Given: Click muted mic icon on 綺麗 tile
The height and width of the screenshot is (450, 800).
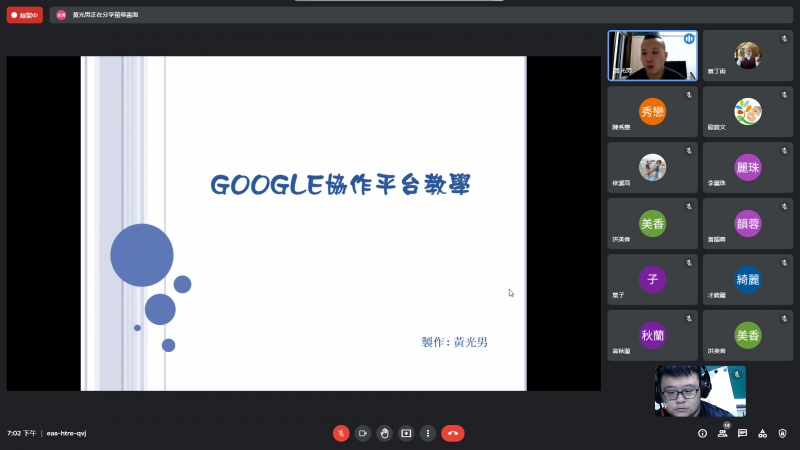Looking at the screenshot, I should point(784,263).
